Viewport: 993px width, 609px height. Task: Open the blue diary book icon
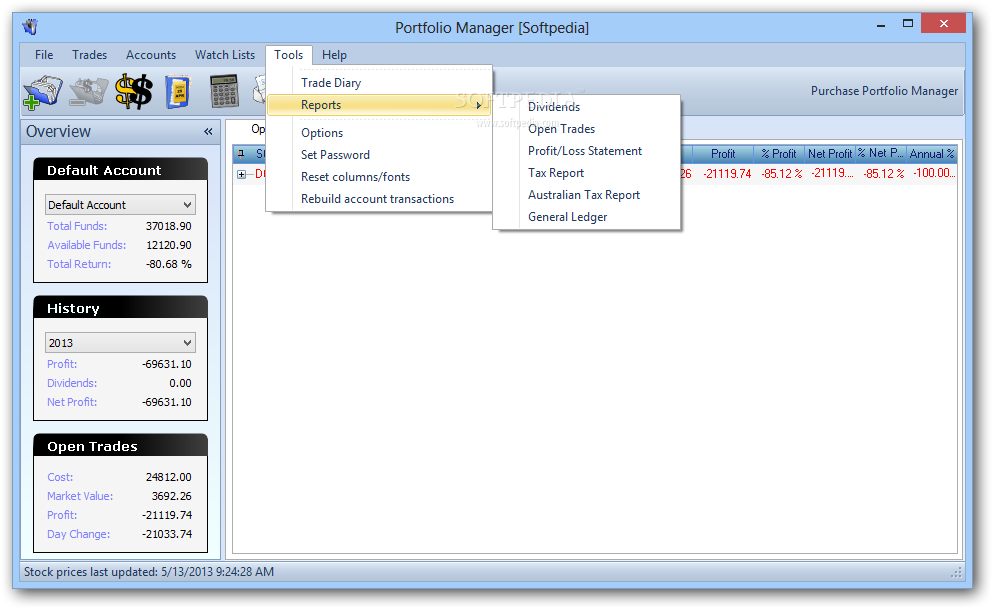178,92
